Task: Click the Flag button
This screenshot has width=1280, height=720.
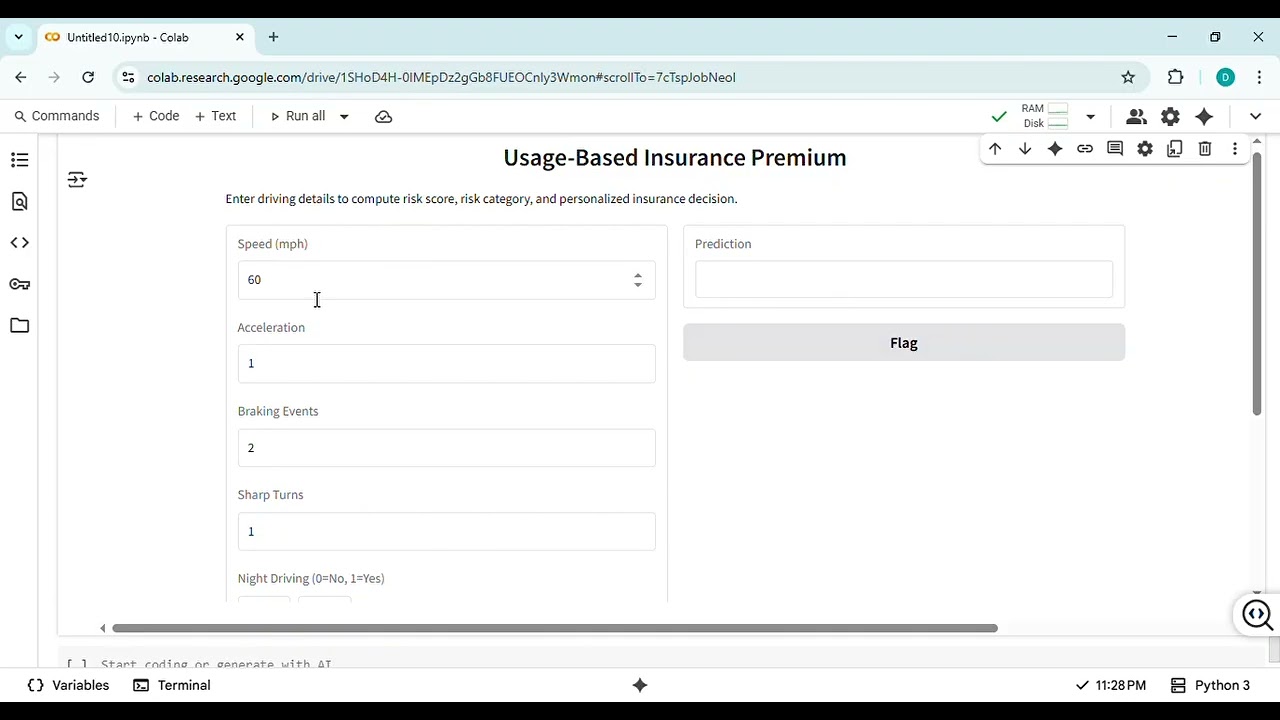Action: [904, 343]
